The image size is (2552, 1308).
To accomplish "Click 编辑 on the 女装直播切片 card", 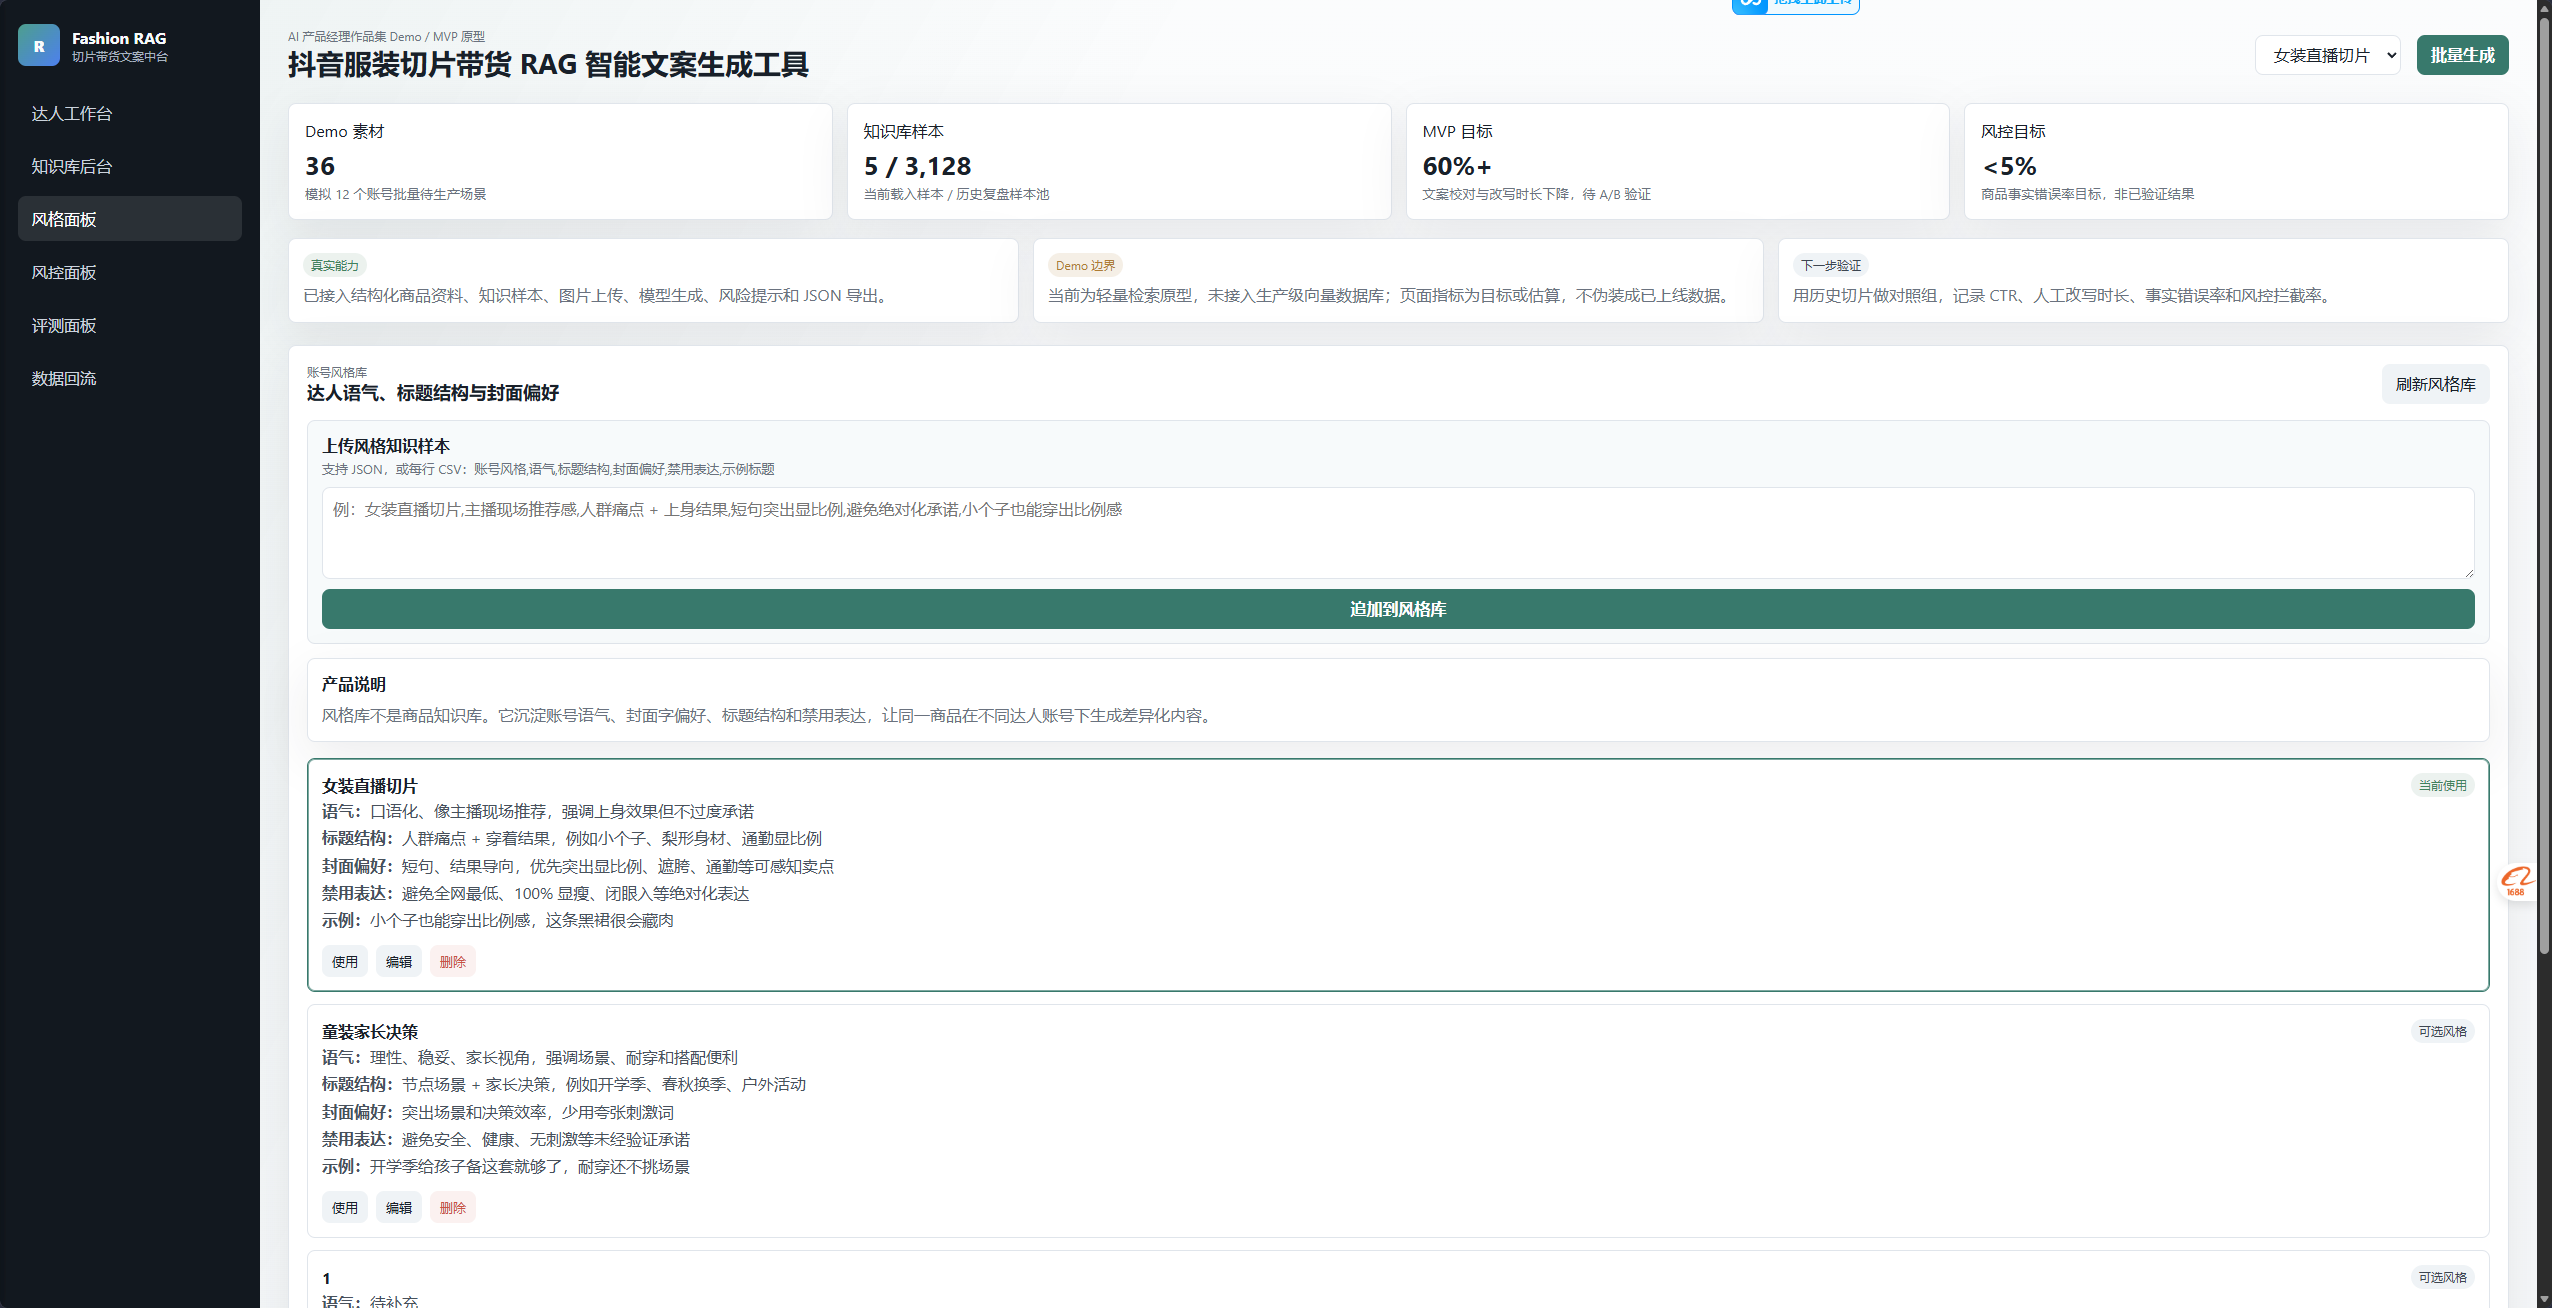I will pos(399,961).
